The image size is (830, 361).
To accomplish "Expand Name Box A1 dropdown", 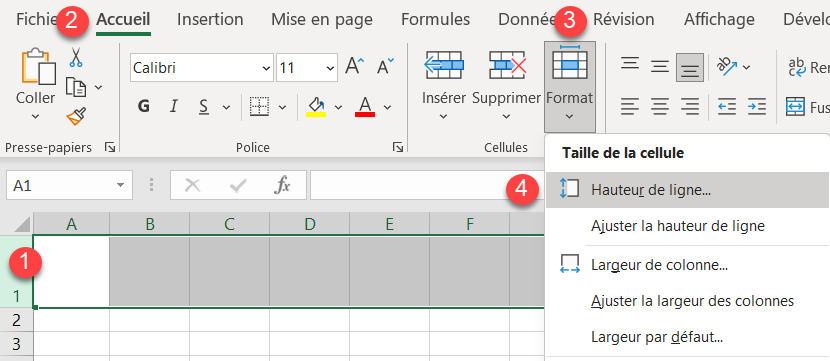I will pyautogui.click(x=120, y=185).
